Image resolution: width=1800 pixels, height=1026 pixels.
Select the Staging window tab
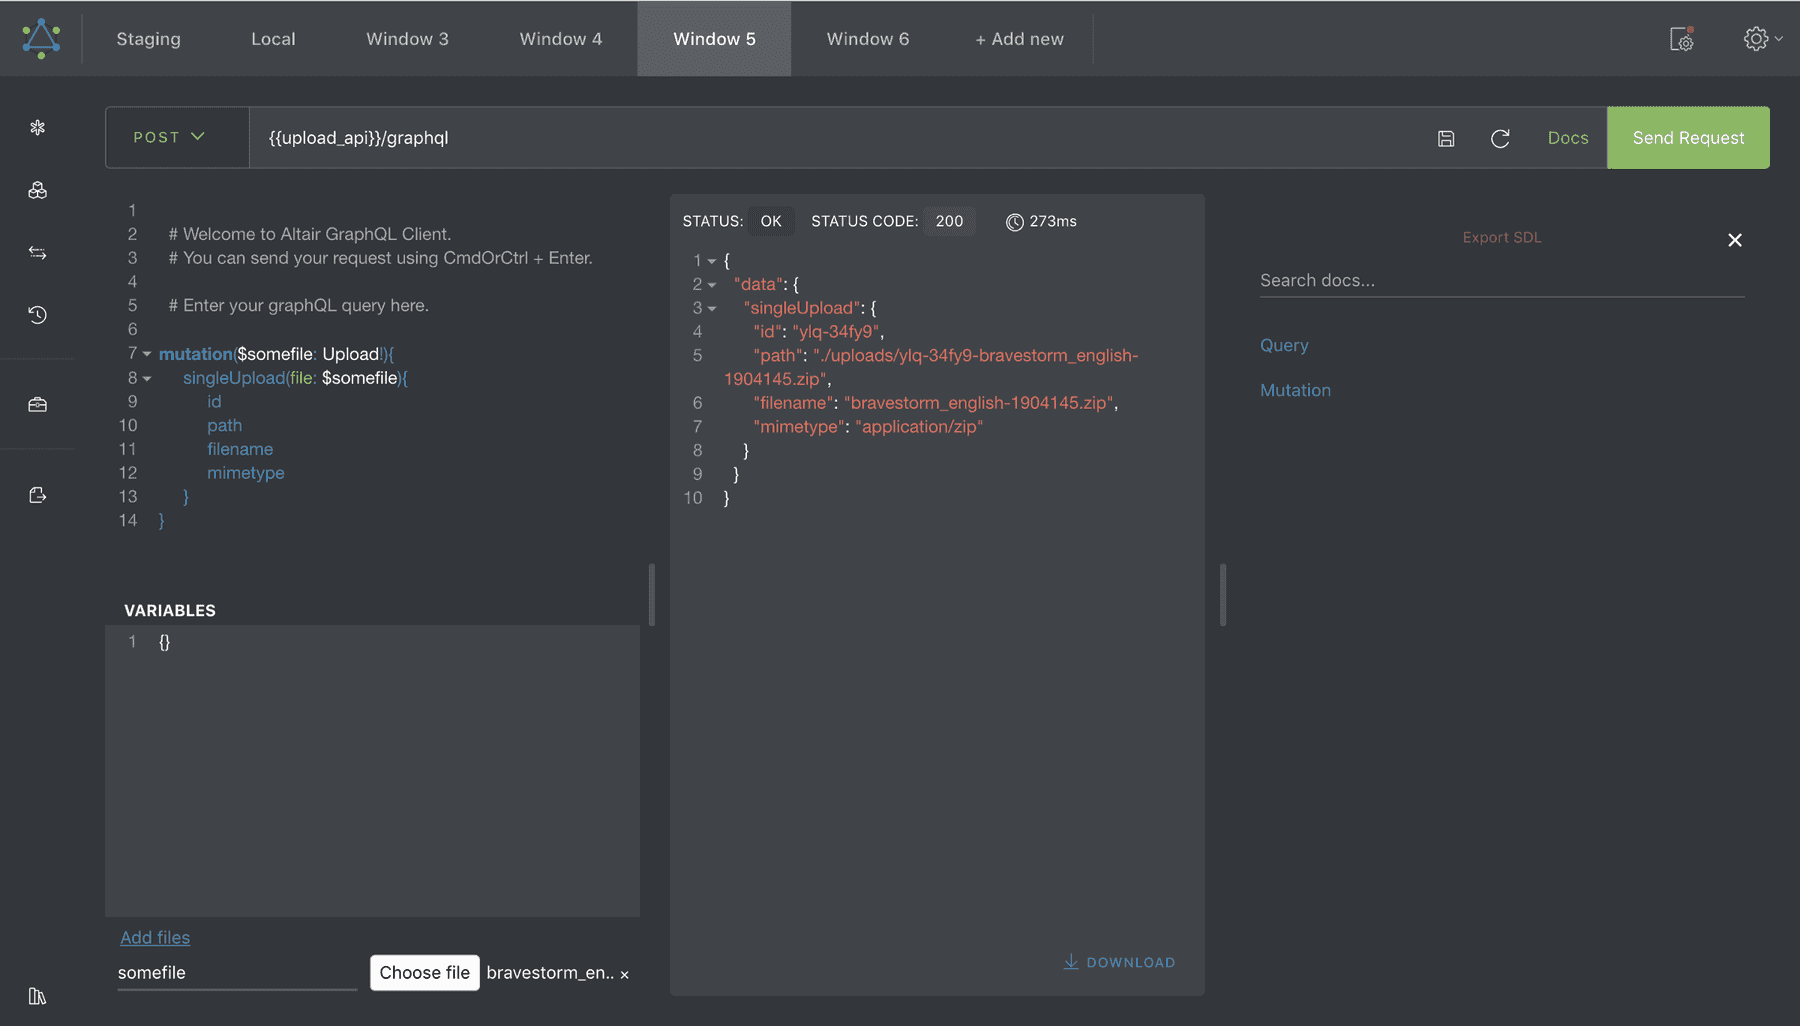pos(148,39)
